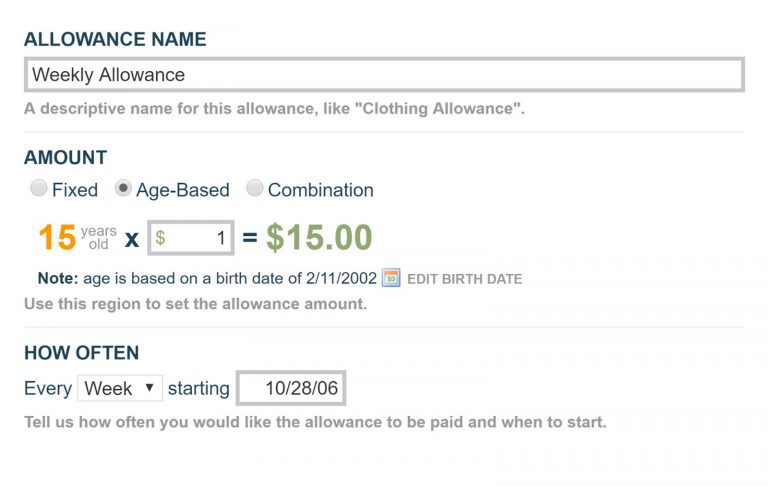
Task: Click the AMOUNT section heading
Action: (66, 158)
